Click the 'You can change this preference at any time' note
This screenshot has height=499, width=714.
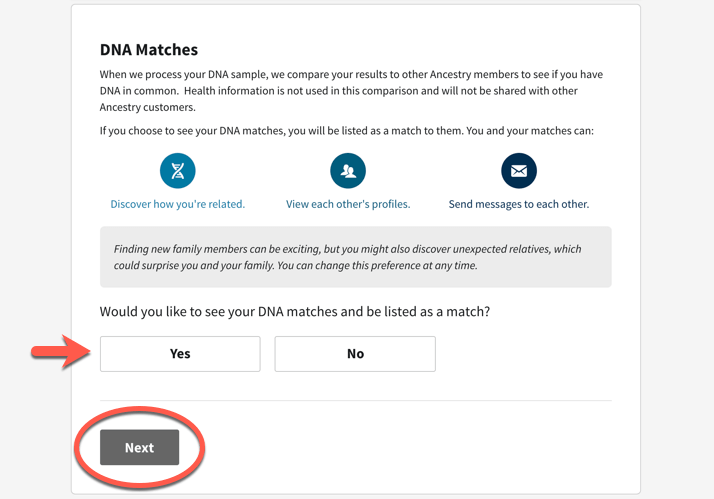(x=377, y=265)
